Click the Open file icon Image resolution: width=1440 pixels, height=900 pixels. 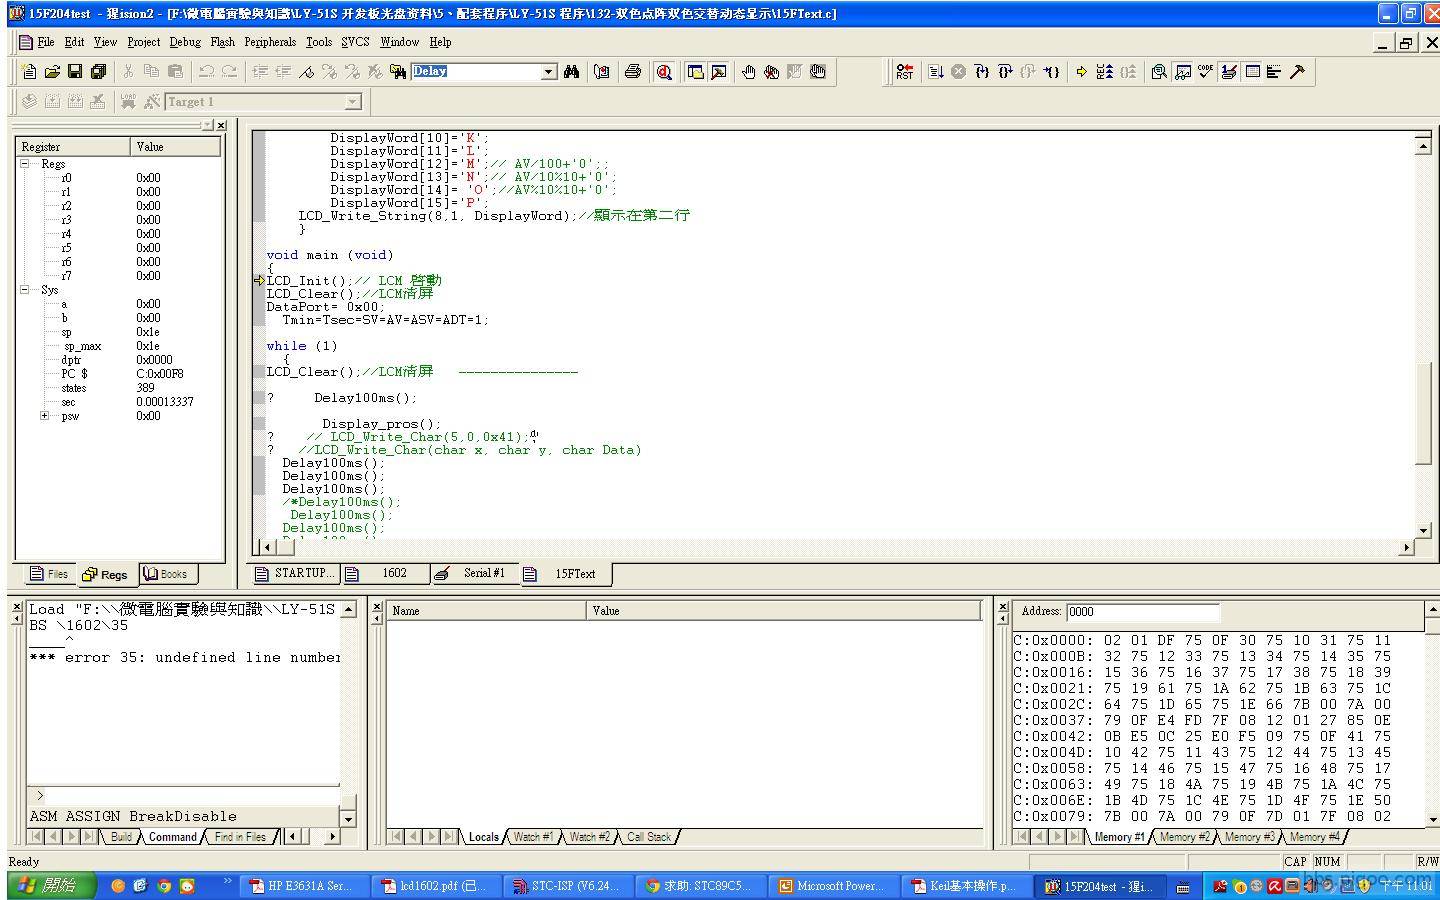click(52, 71)
